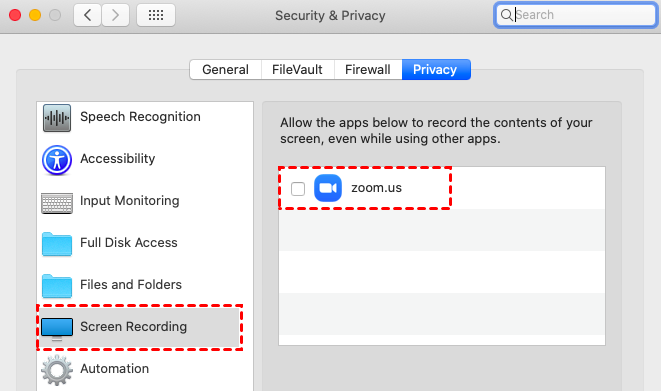Click the Automation gear icon
The width and height of the screenshot is (661, 391).
(x=57, y=370)
